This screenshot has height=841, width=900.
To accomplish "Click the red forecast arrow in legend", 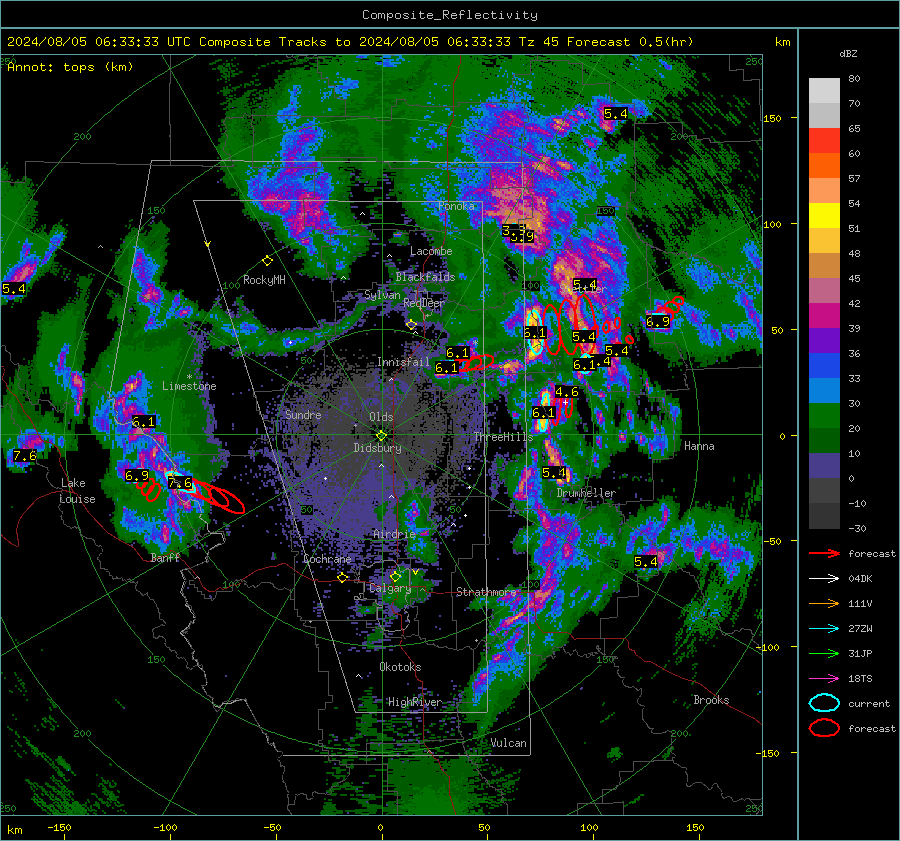I will [824, 553].
